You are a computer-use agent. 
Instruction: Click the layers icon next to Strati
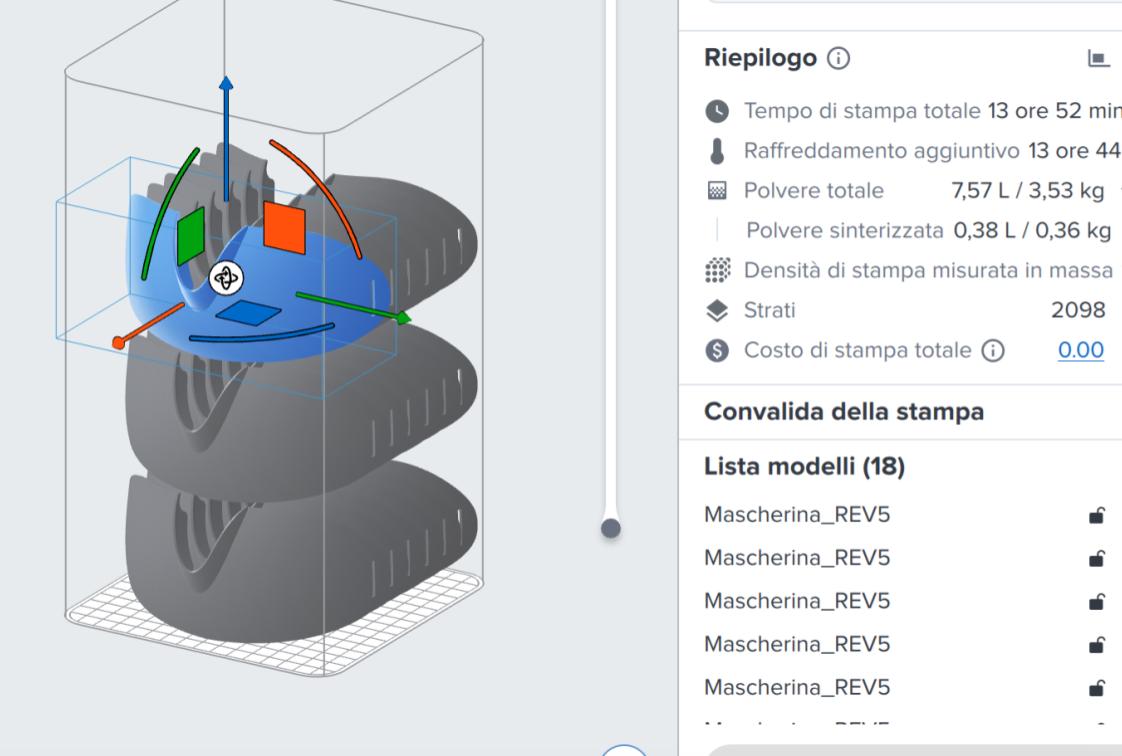717,310
